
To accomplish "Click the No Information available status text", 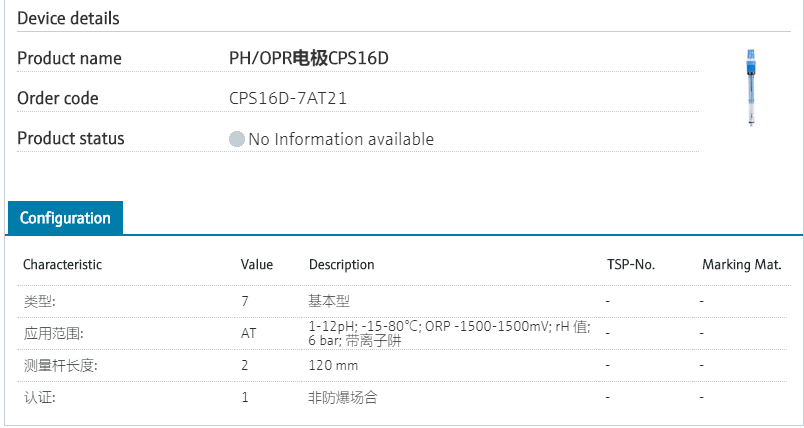I will pyautogui.click(x=341, y=139).
